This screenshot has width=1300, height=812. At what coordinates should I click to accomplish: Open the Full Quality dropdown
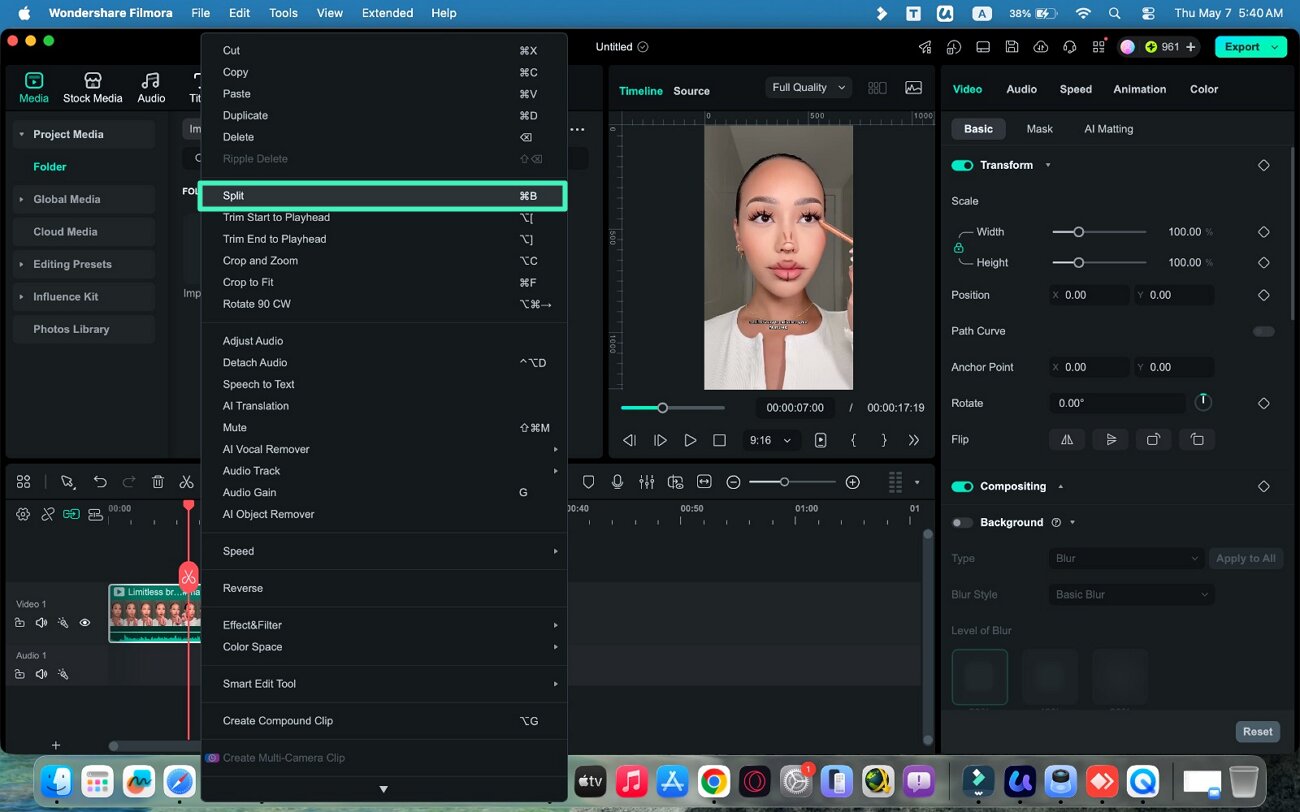click(x=809, y=88)
